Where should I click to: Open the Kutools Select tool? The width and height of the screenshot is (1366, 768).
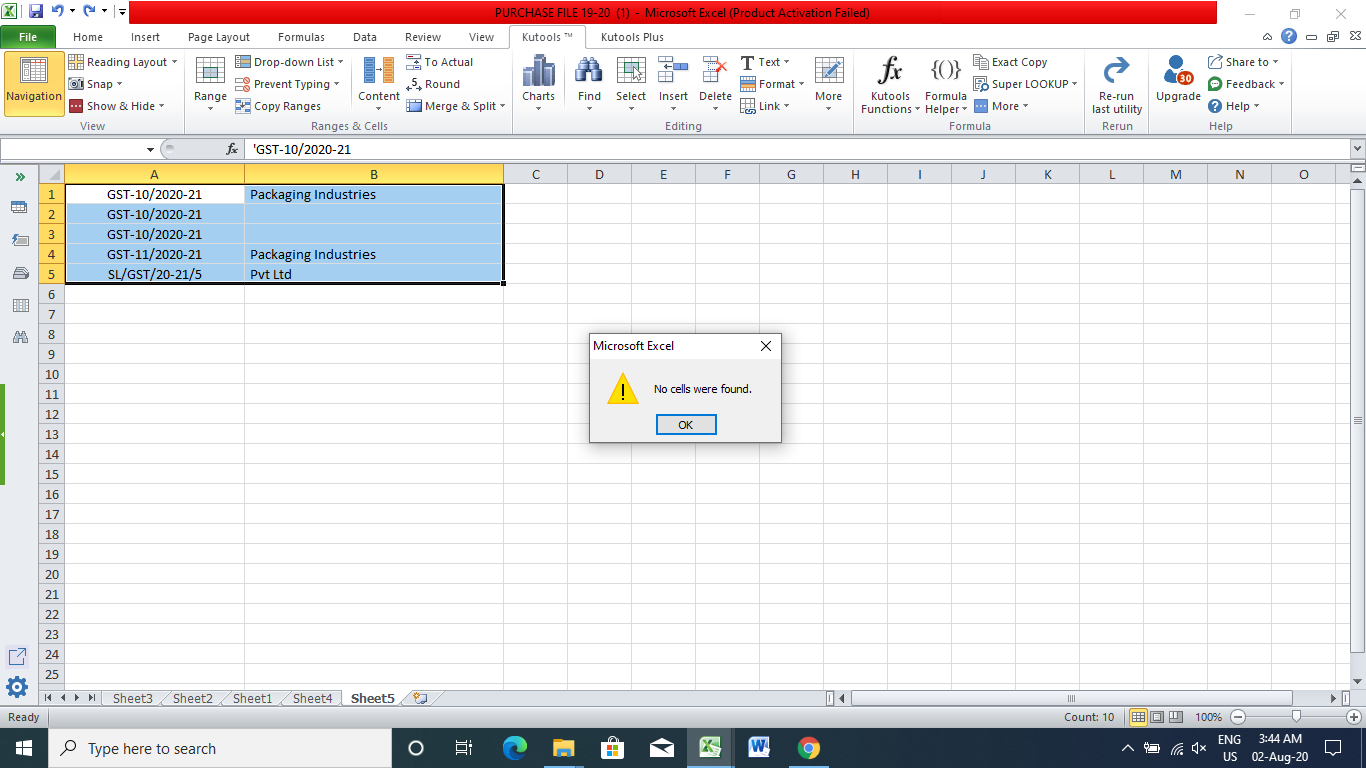[631, 84]
